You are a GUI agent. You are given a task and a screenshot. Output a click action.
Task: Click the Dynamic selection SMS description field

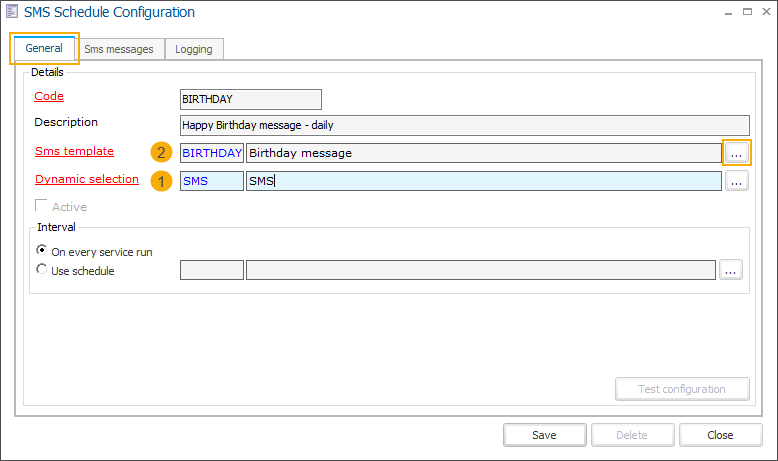(483, 181)
